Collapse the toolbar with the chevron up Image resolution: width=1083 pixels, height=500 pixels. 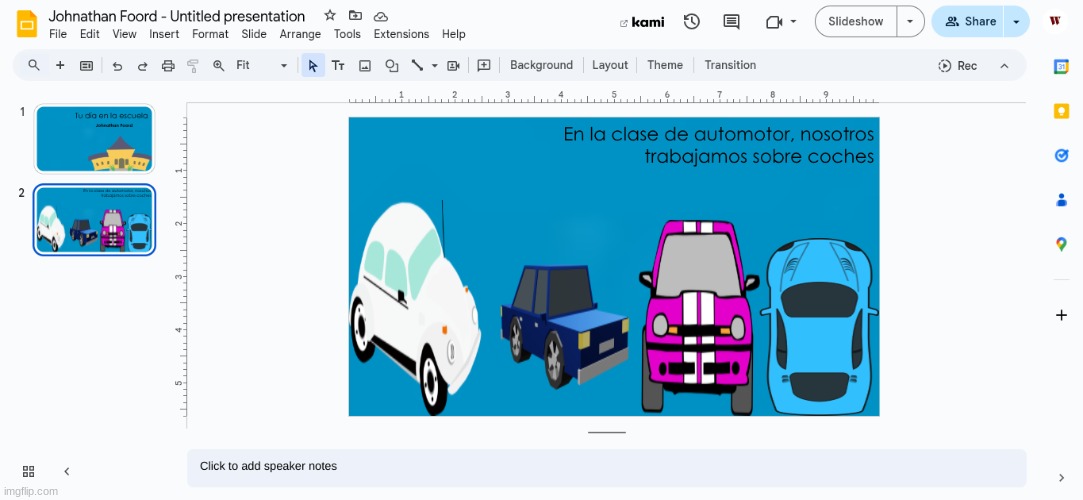point(1004,66)
